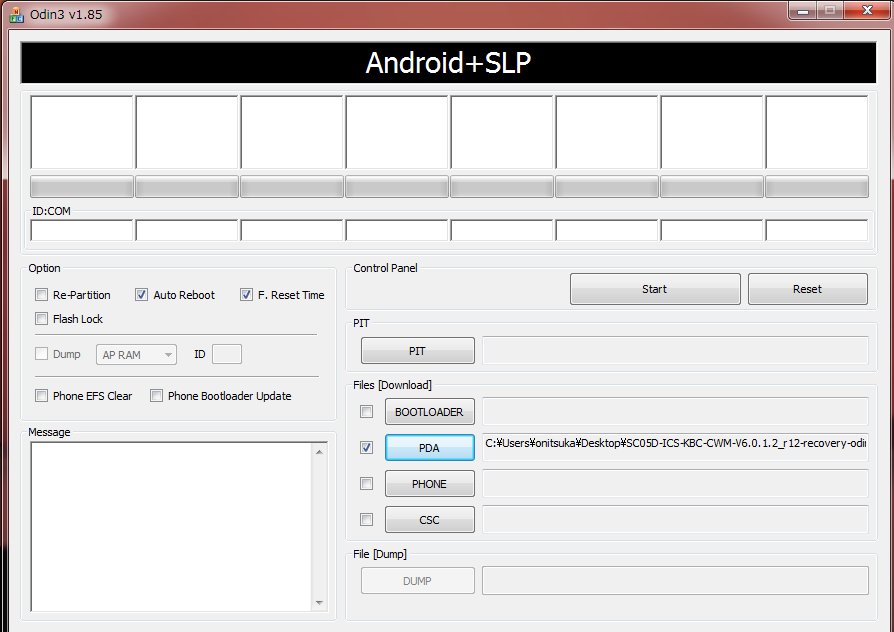Uncheck F. Reset Time option
894x632 pixels.
[246, 295]
